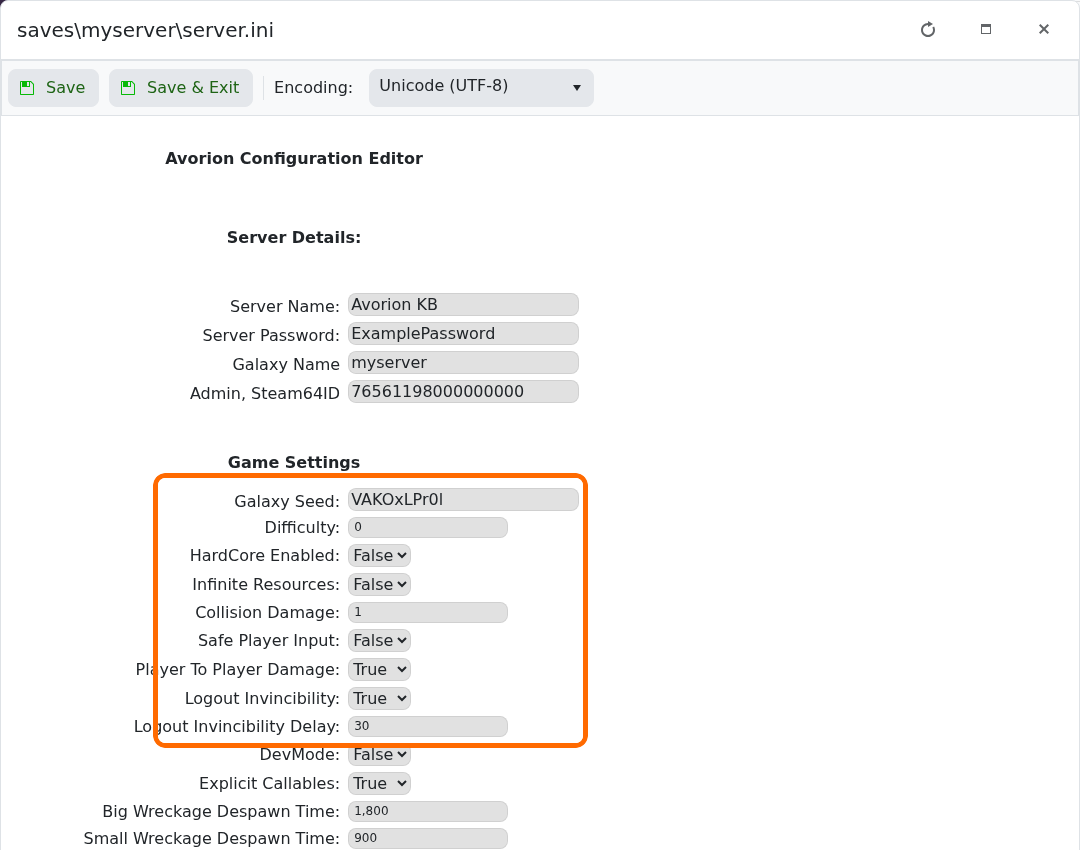Open the Explicit Callables dropdown
This screenshot has width=1080, height=850.
[379, 783]
